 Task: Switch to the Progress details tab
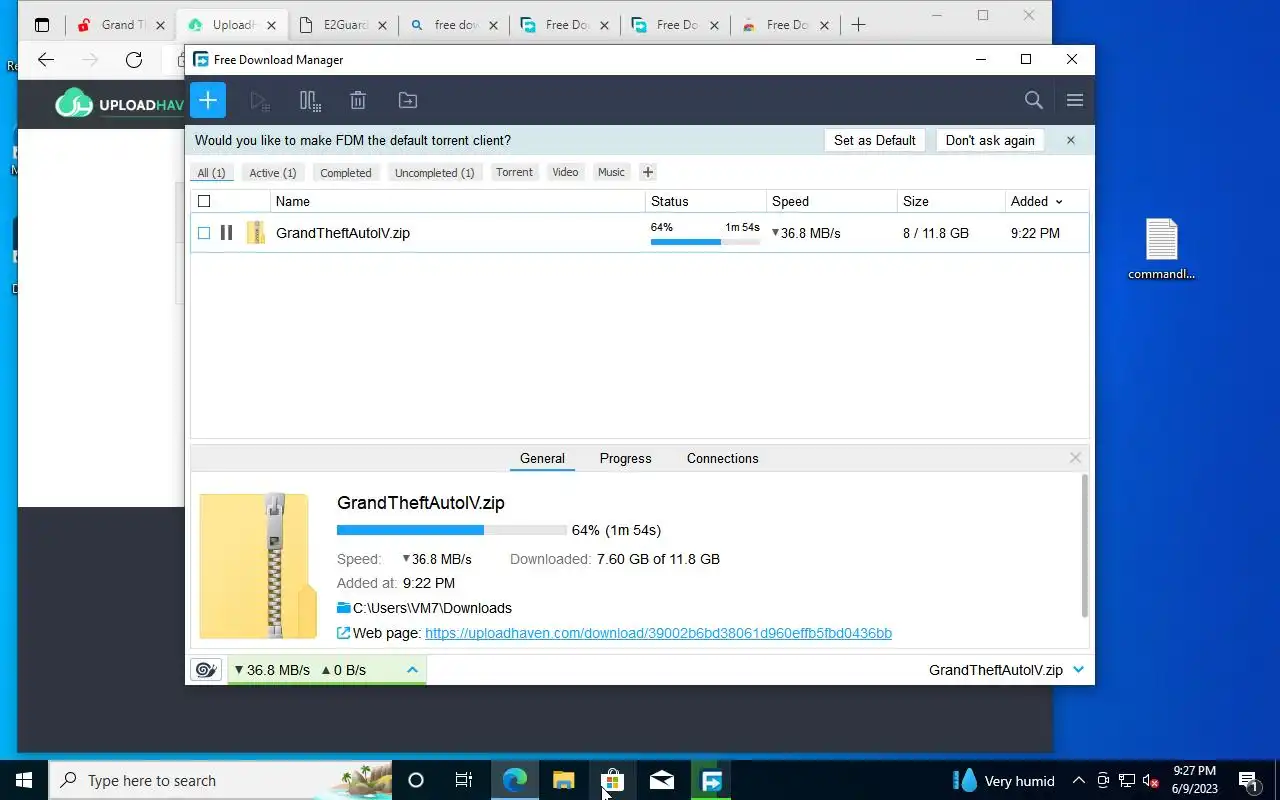click(x=625, y=458)
